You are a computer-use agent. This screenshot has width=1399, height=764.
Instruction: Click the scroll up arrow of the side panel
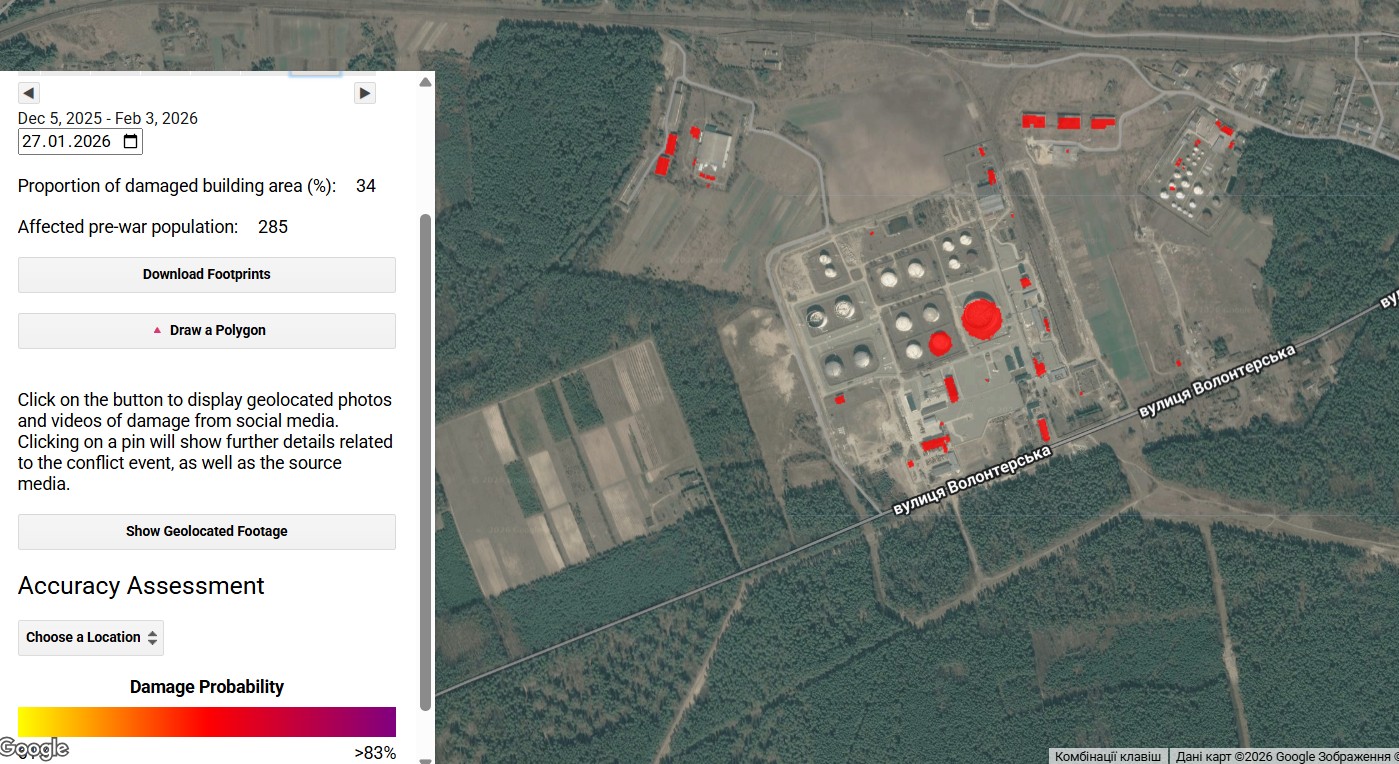click(425, 82)
